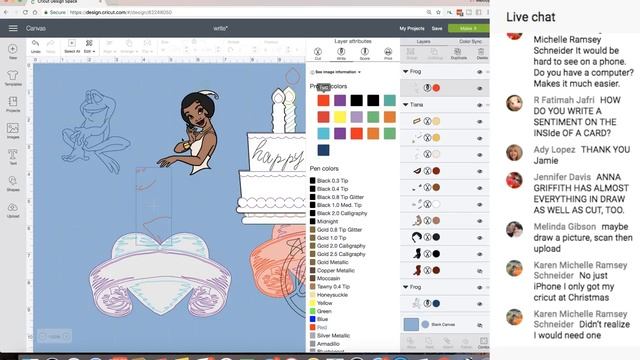Select the Score layer attribute
The image size is (640, 360).
[x=364, y=53]
